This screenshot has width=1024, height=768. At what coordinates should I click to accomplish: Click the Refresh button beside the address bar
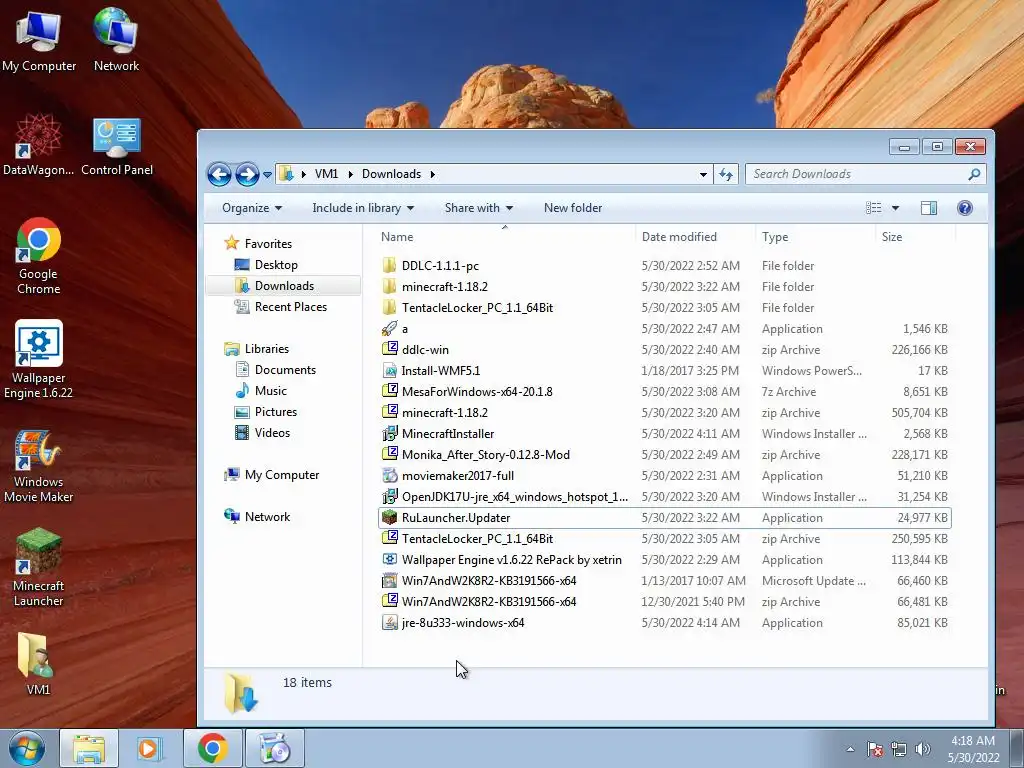pyautogui.click(x=726, y=174)
